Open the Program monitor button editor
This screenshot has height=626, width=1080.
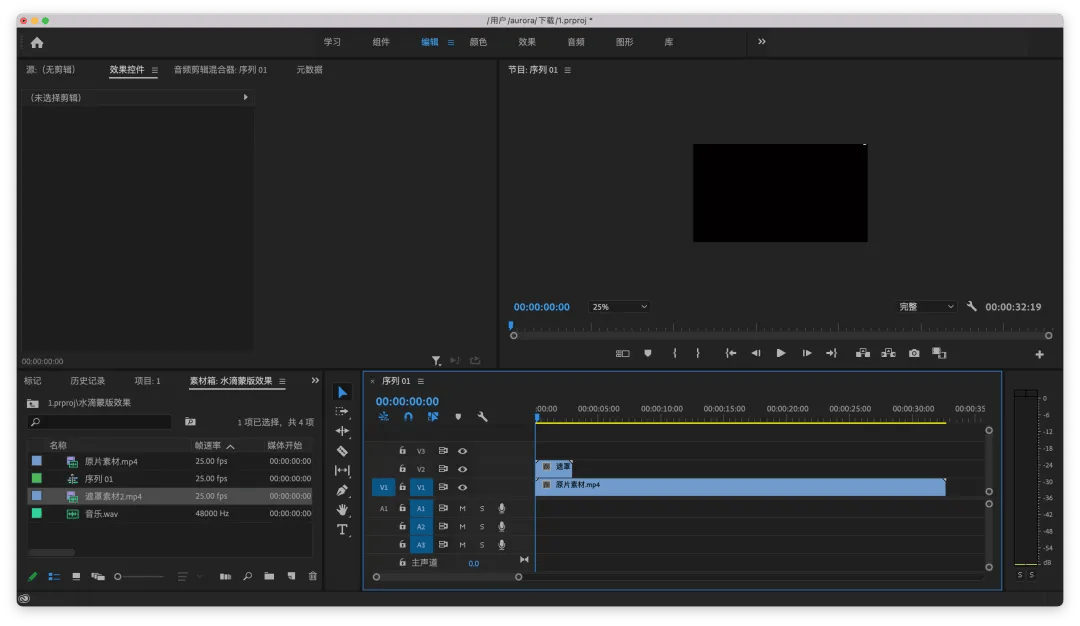1039,355
